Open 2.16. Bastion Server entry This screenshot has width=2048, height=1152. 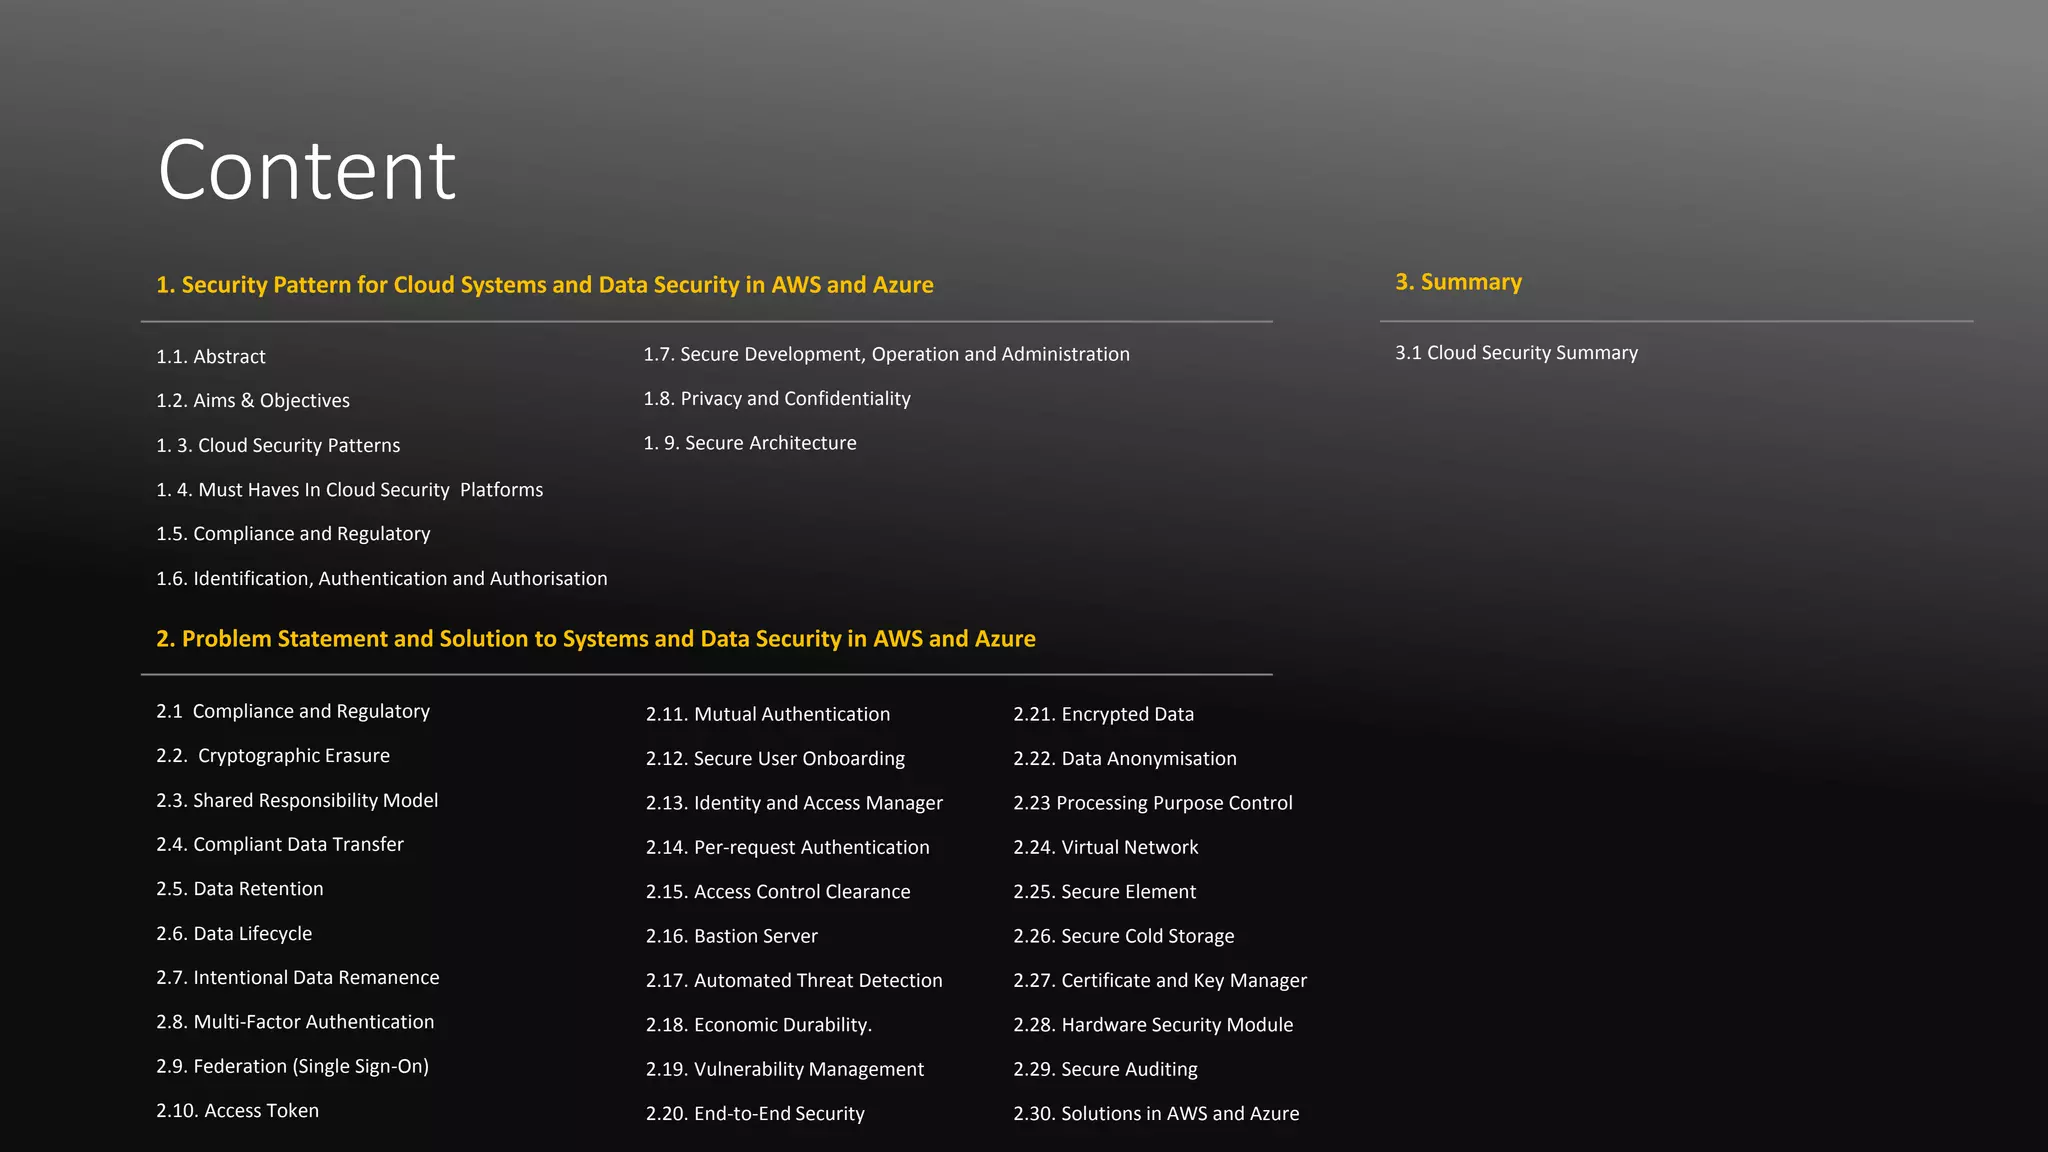pos(731,937)
